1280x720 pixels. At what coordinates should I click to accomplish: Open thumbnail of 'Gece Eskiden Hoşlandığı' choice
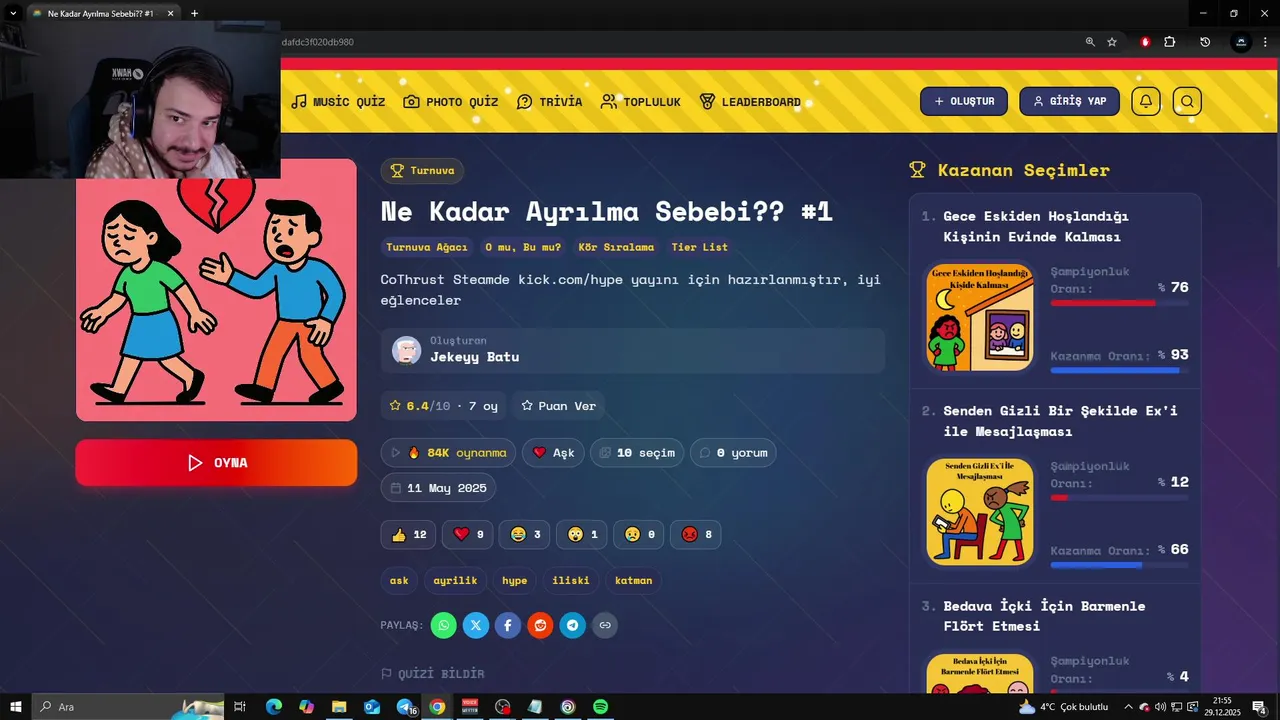(980, 317)
